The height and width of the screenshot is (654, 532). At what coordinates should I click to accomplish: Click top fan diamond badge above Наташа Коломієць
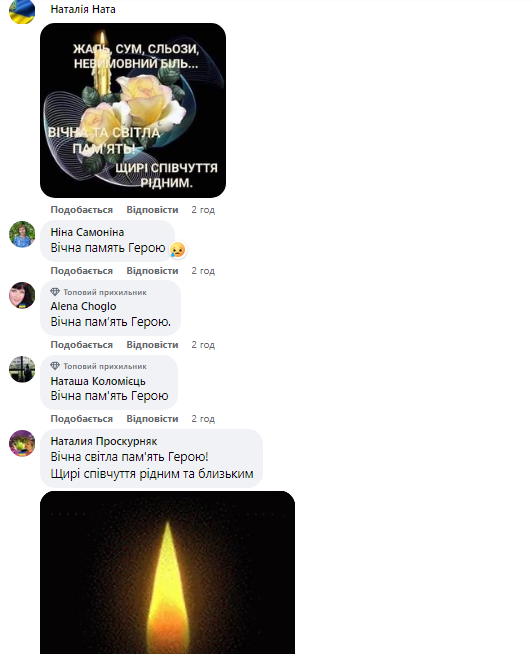pyautogui.click(x=55, y=366)
